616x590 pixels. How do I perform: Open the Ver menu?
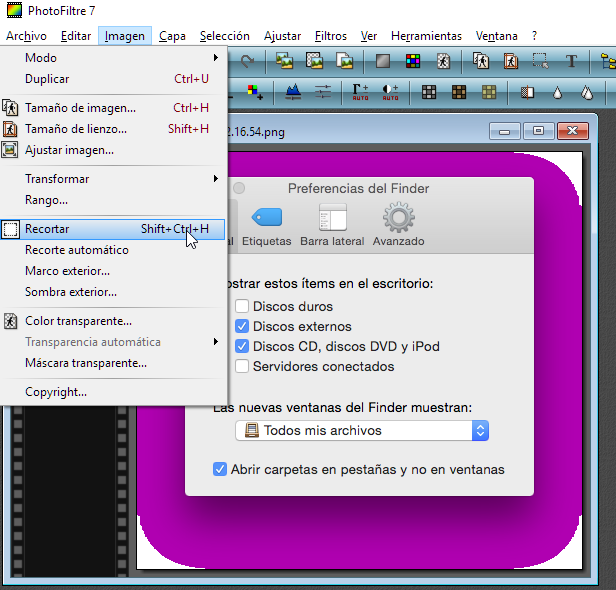click(x=368, y=36)
